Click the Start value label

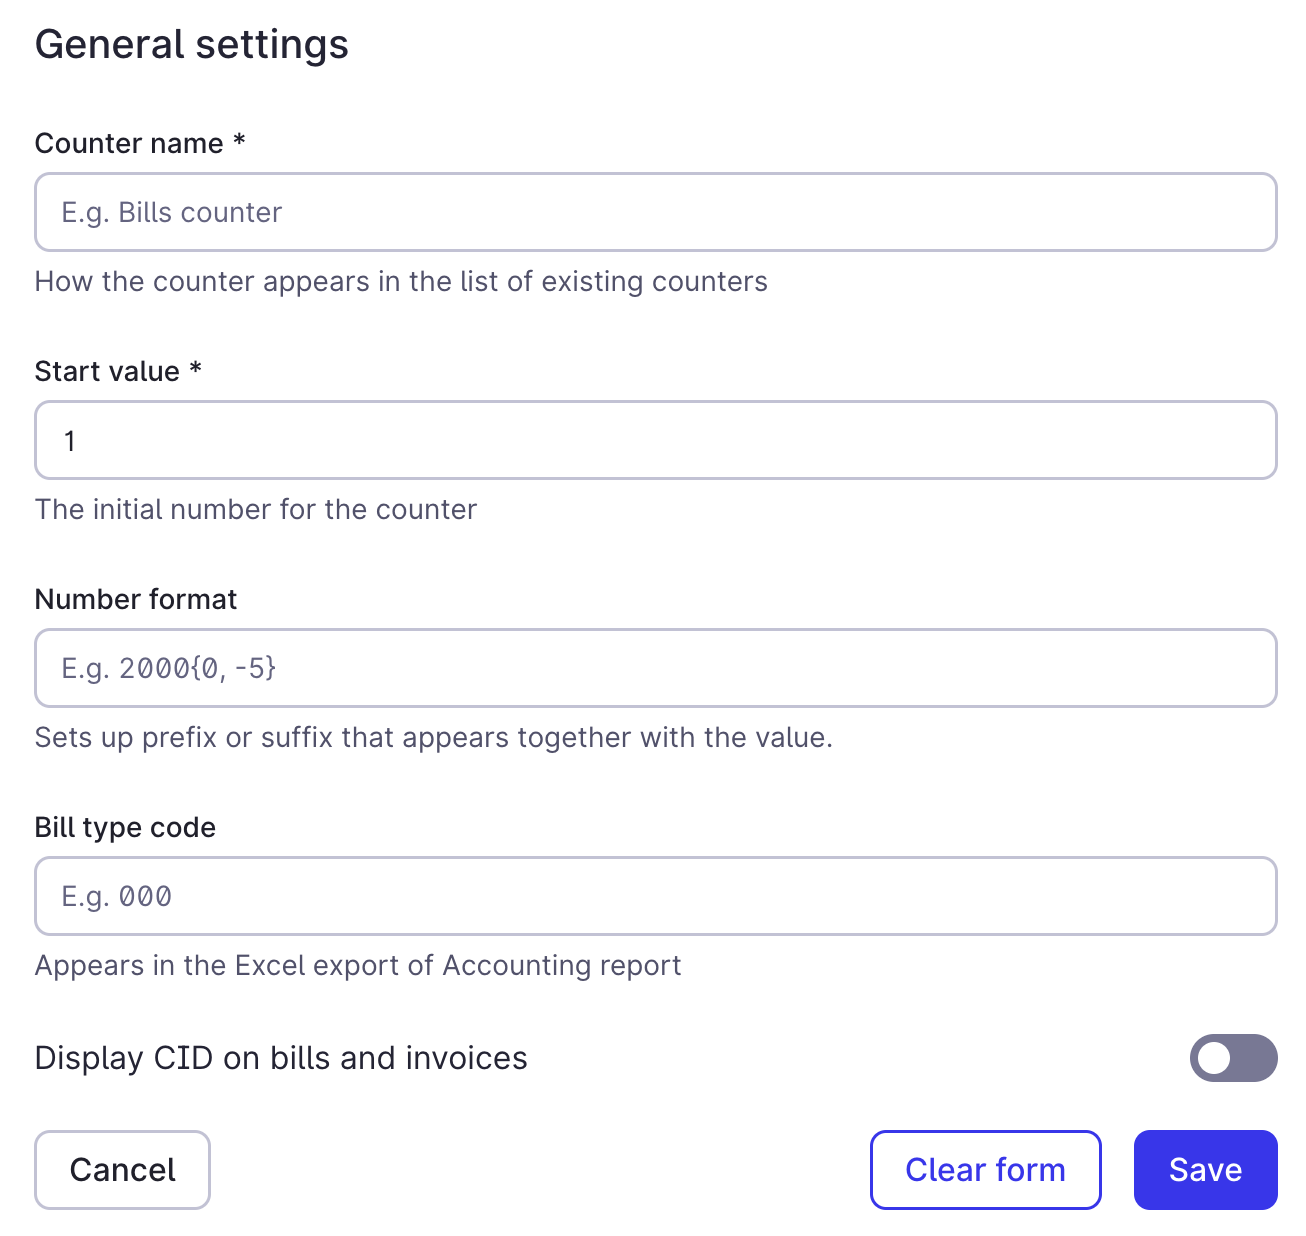point(117,371)
